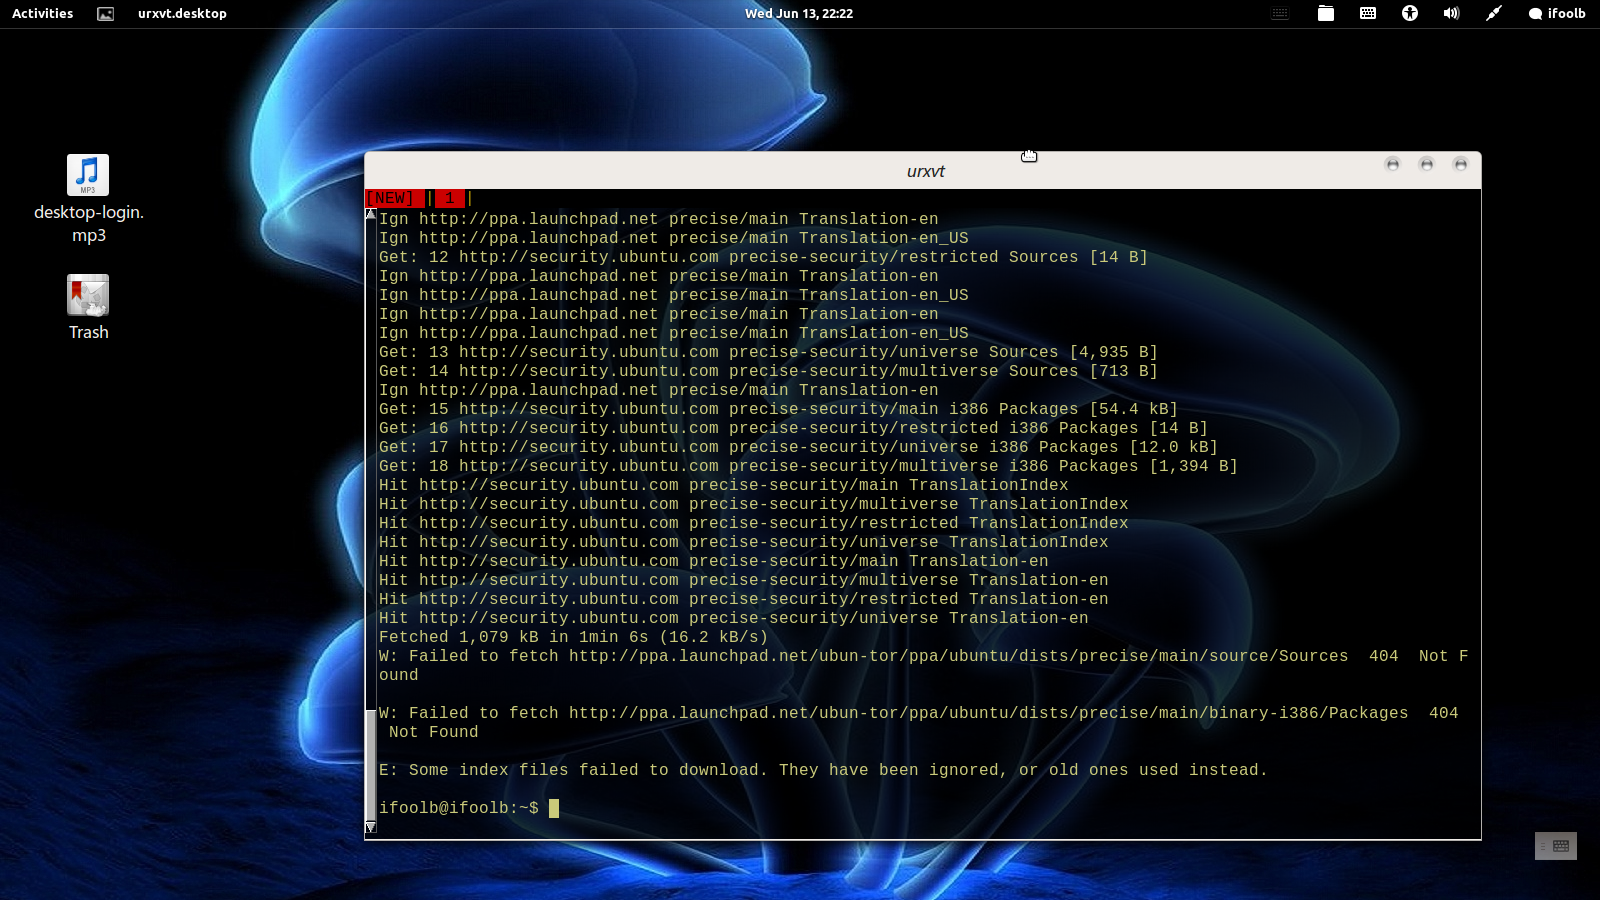Click the failed fetch URL ending in source/Sources
The height and width of the screenshot is (900, 1600).
[958, 656]
